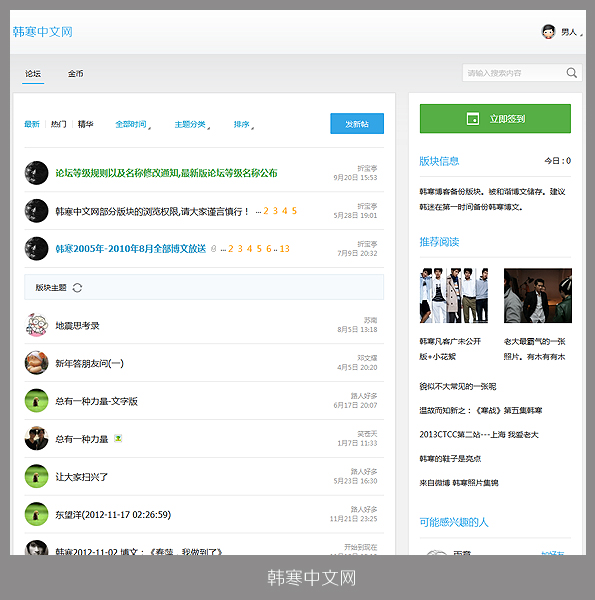The image size is (595, 600).
Task: Click timestamp 9月20日 15:53
Action: pyautogui.click(x=355, y=178)
